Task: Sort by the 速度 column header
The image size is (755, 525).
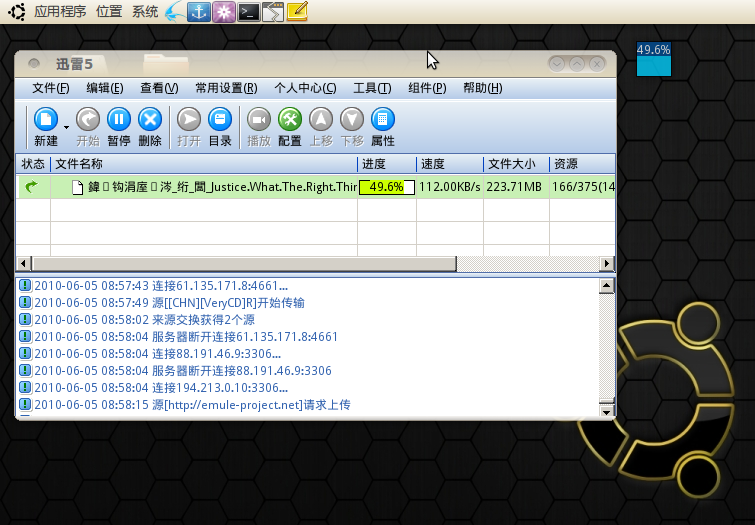Action: (448, 164)
